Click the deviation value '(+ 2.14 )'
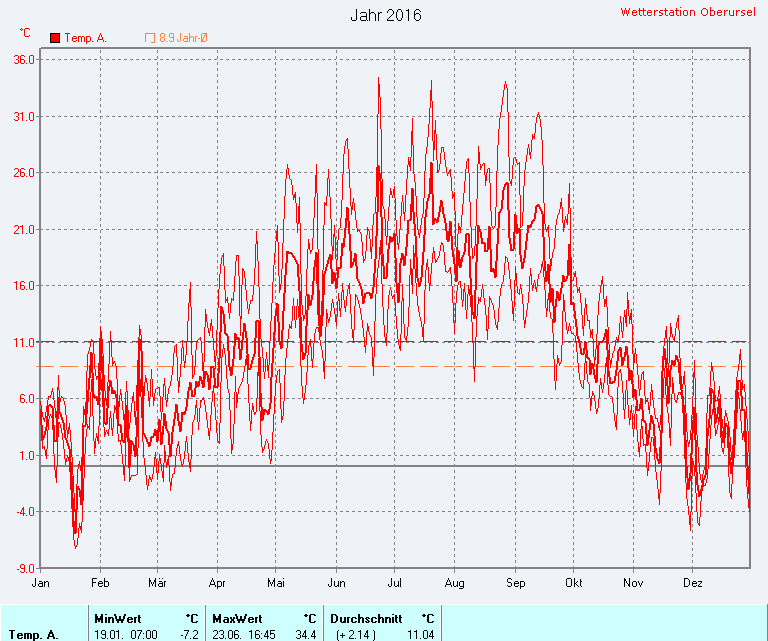The height and width of the screenshot is (641, 768). (356, 635)
